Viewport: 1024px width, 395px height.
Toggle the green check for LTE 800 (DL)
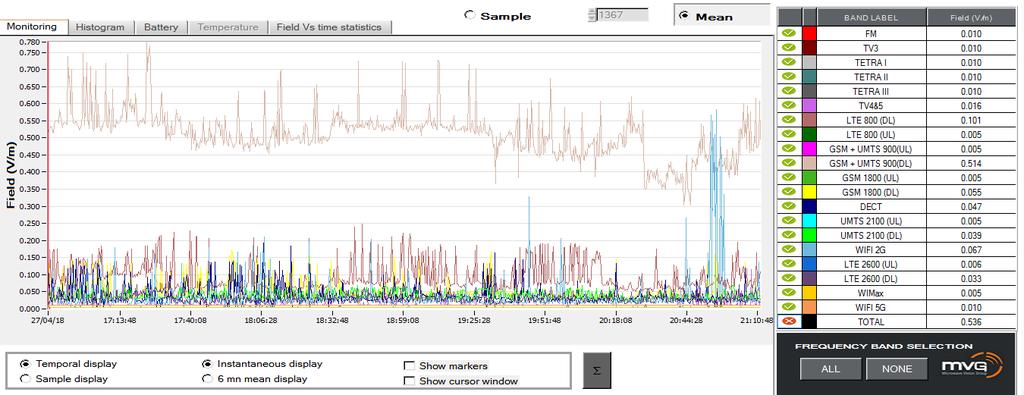pos(788,119)
